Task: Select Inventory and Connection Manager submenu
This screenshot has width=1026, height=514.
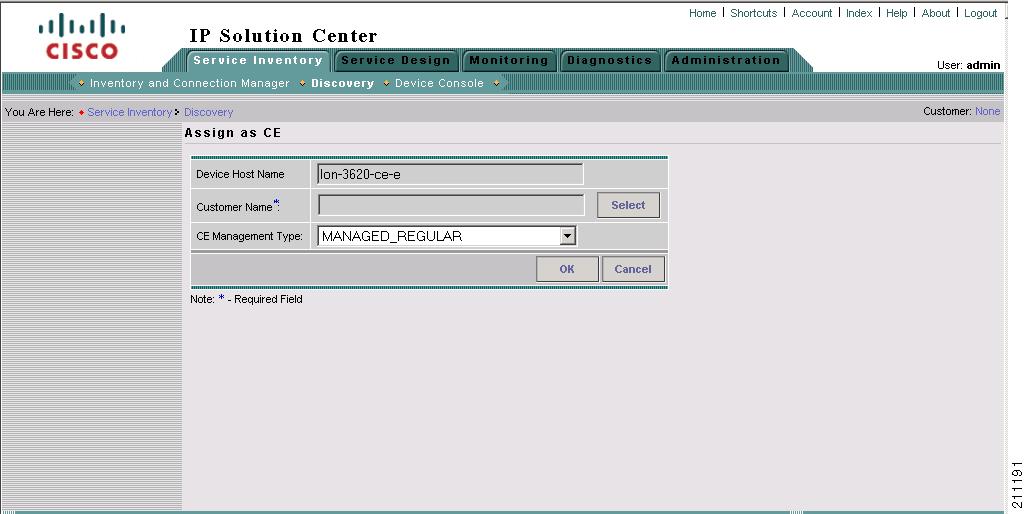Action: click(x=189, y=83)
